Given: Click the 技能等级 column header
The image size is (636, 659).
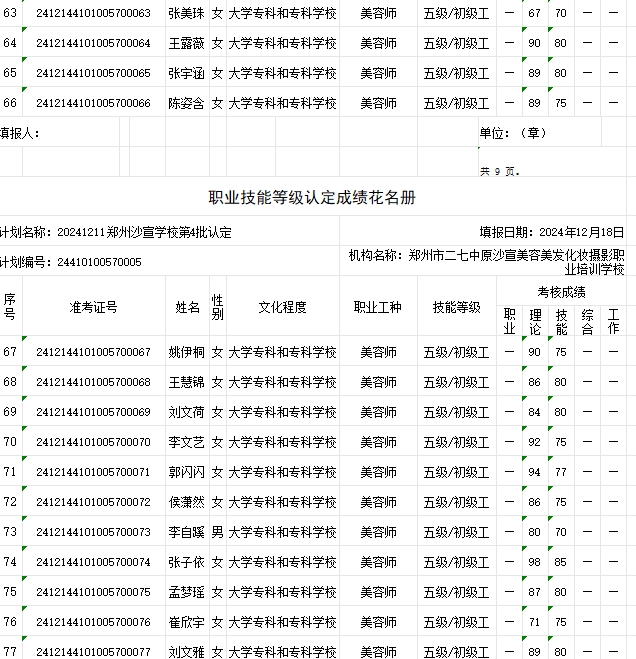Looking at the screenshot, I should point(456,307).
